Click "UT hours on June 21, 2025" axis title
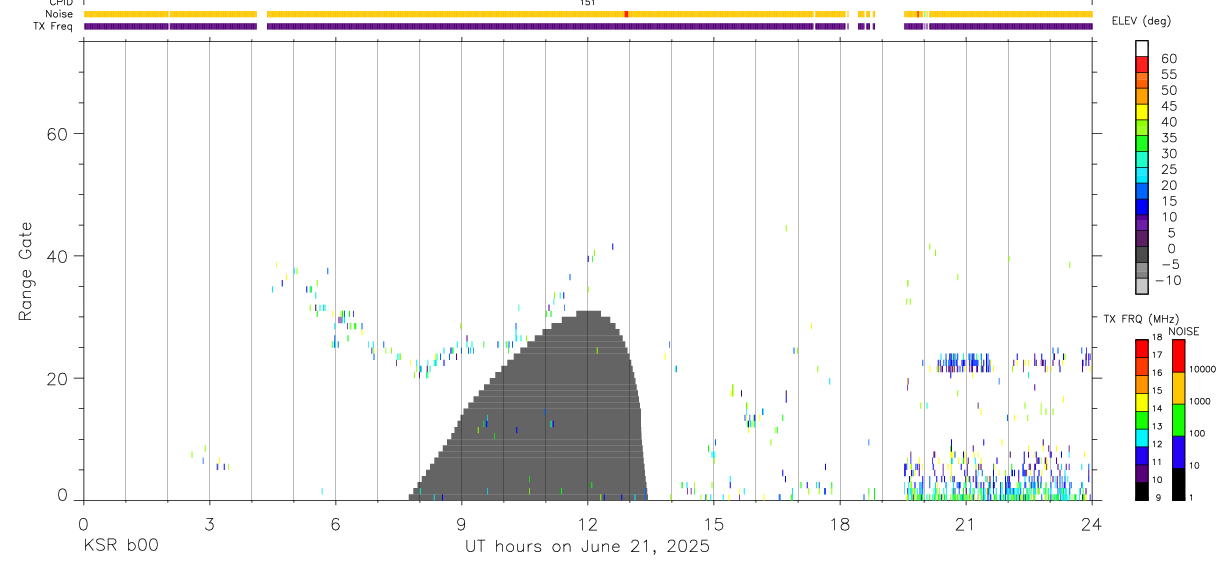The height and width of the screenshot is (567, 1228). click(587, 547)
